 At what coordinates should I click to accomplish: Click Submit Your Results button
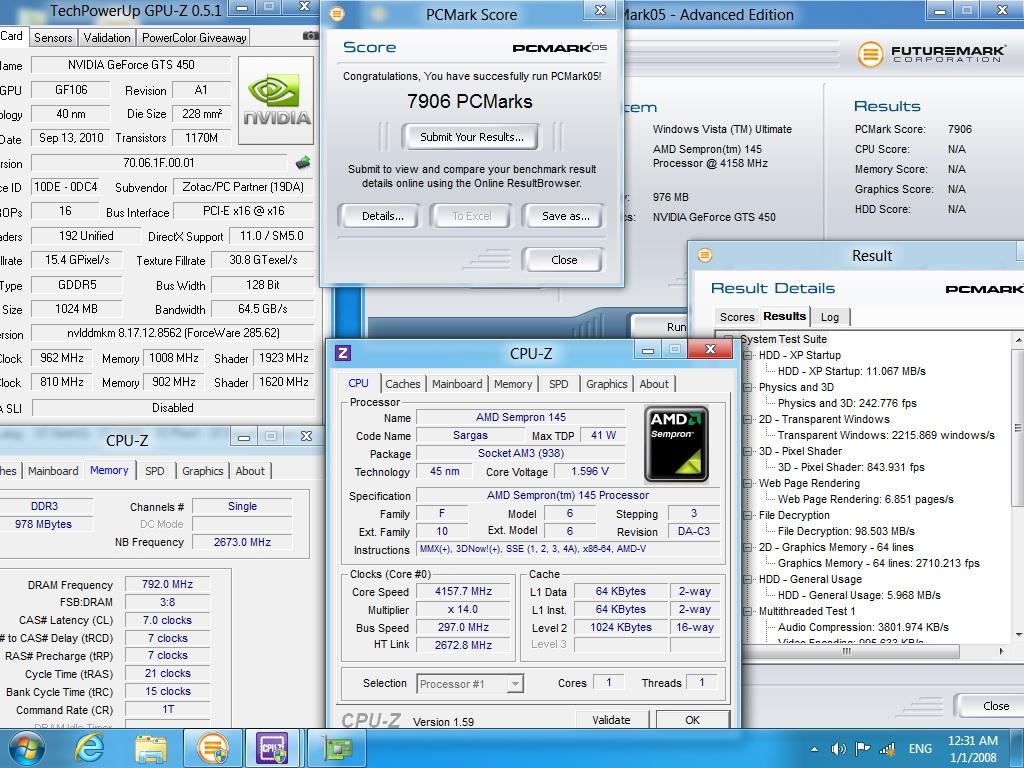coord(472,137)
